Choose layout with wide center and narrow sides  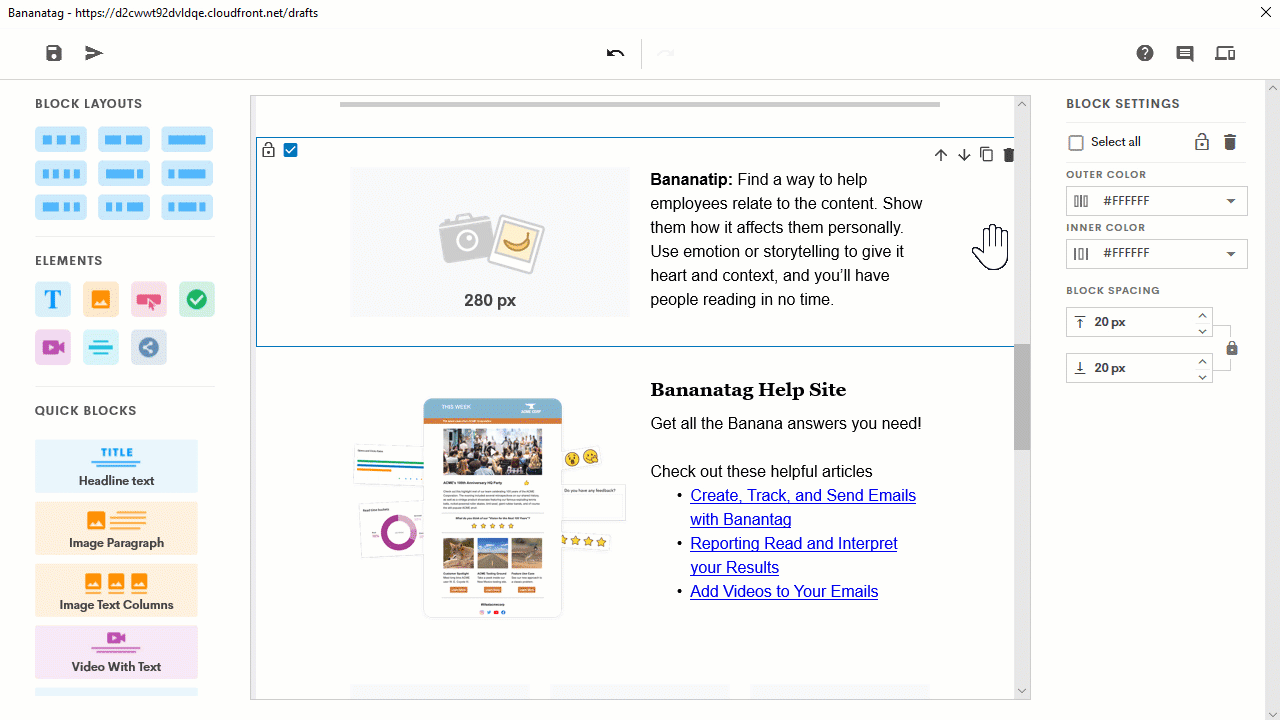click(187, 207)
